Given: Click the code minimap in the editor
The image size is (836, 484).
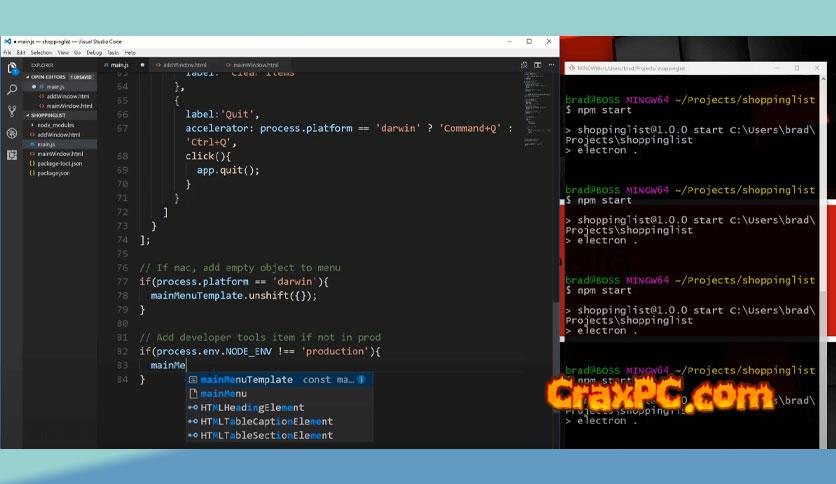Looking at the screenshot, I should pyautogui.click(x=537, y=109).
